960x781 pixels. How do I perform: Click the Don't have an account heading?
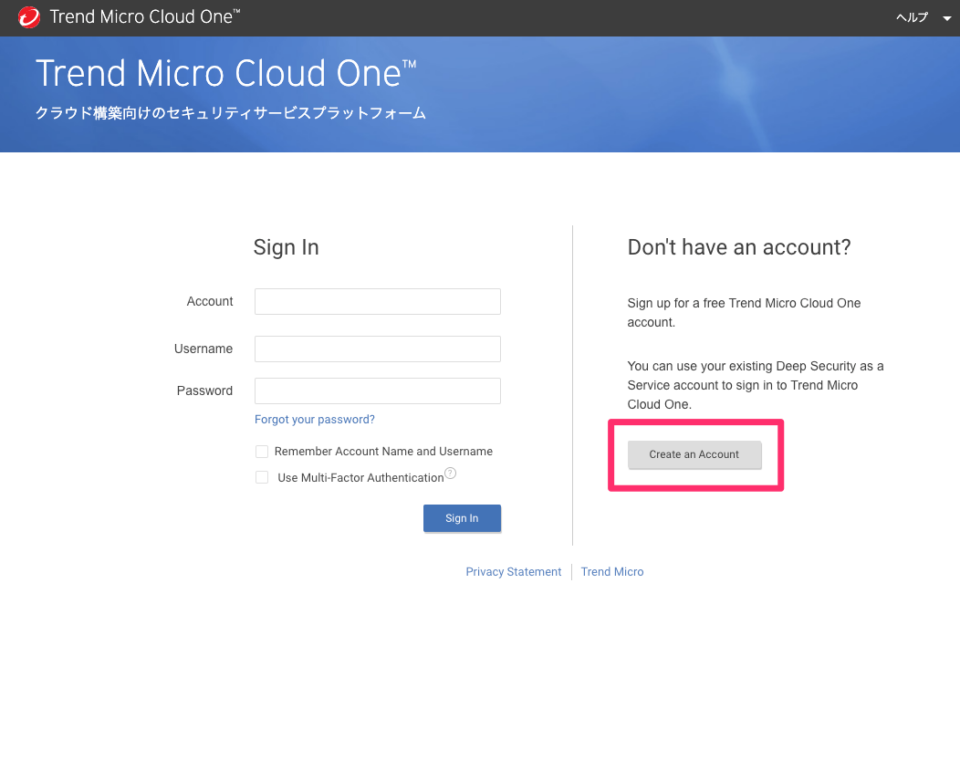(739, 247)
